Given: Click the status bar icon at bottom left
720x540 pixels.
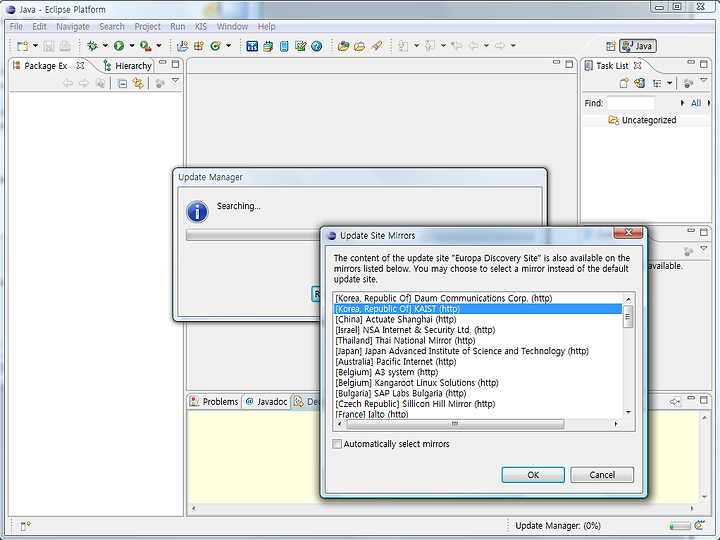Looking at the screenshot, I should click(x=26, y=525).
